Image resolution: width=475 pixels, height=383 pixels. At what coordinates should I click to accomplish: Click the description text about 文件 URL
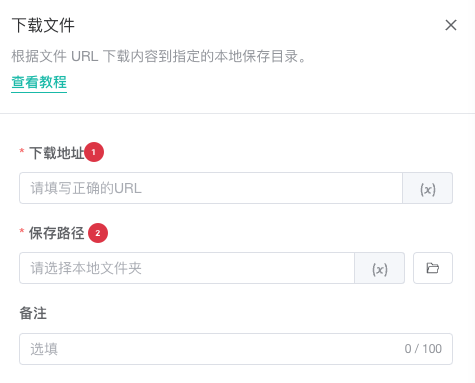coord(158,56)
